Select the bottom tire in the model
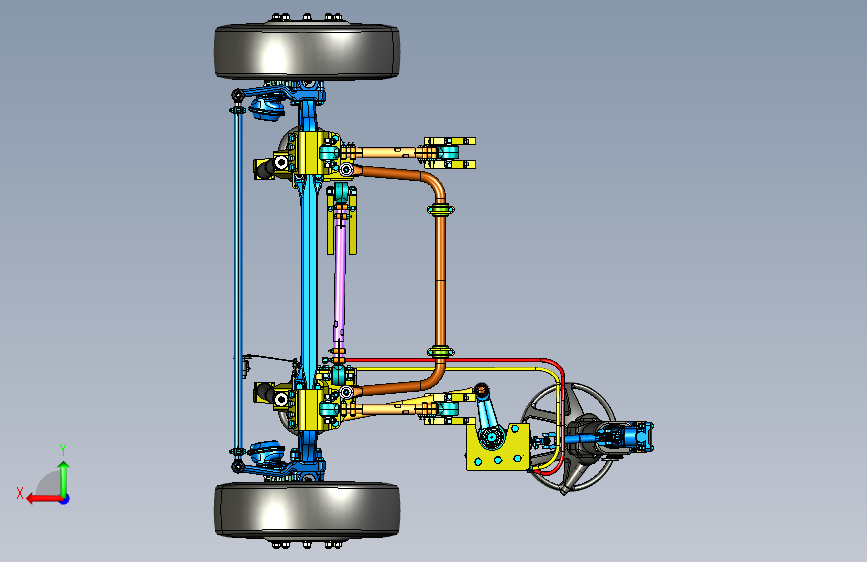 point(307,510)
